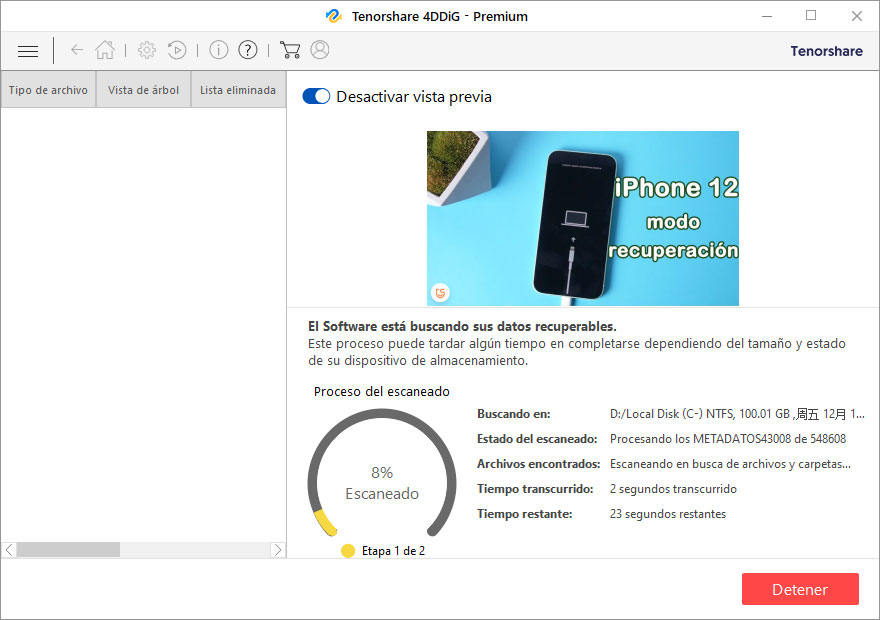
Task: Open settings gear icon
Action: pyautogui.click(x=147, y=50)
